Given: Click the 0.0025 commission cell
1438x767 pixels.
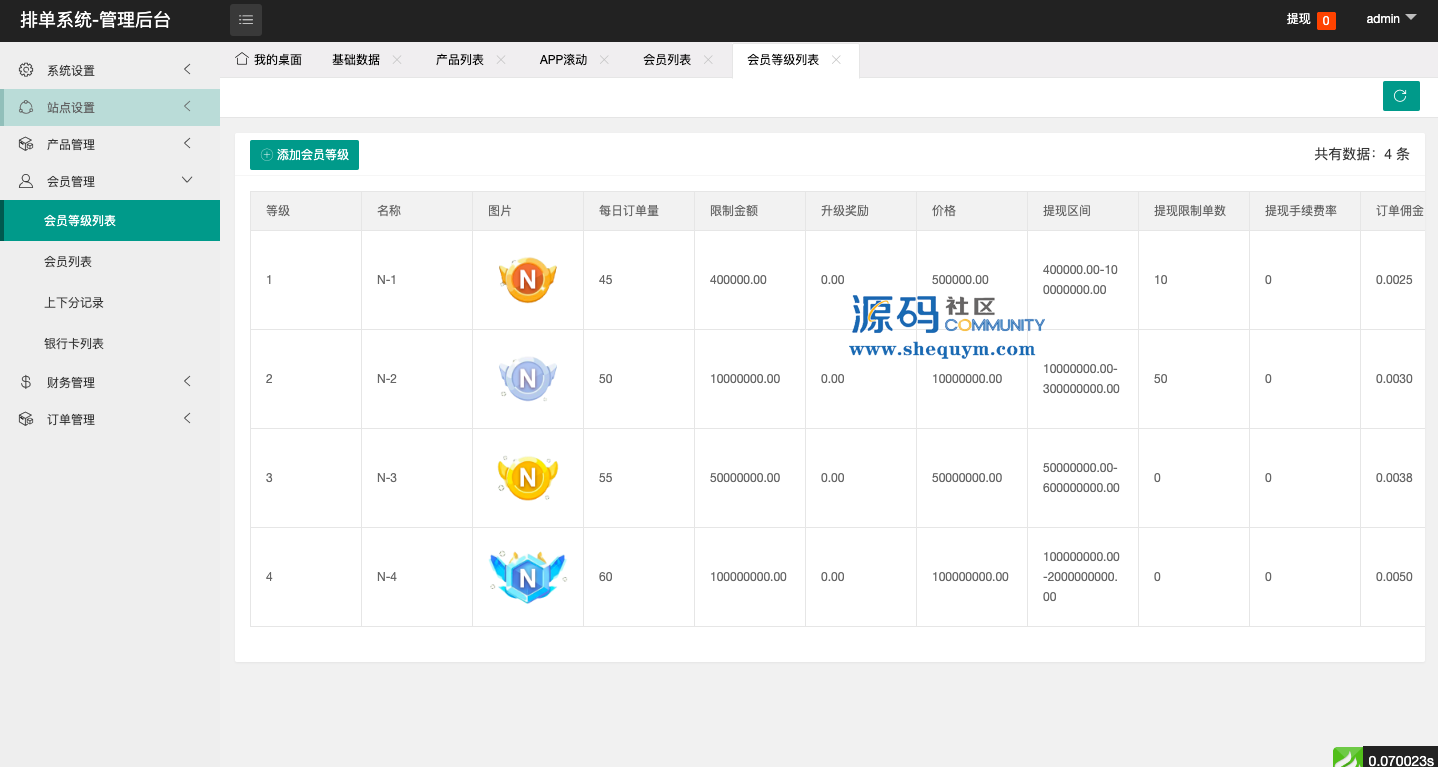Looking at the screenshot, I should 1394,280.
